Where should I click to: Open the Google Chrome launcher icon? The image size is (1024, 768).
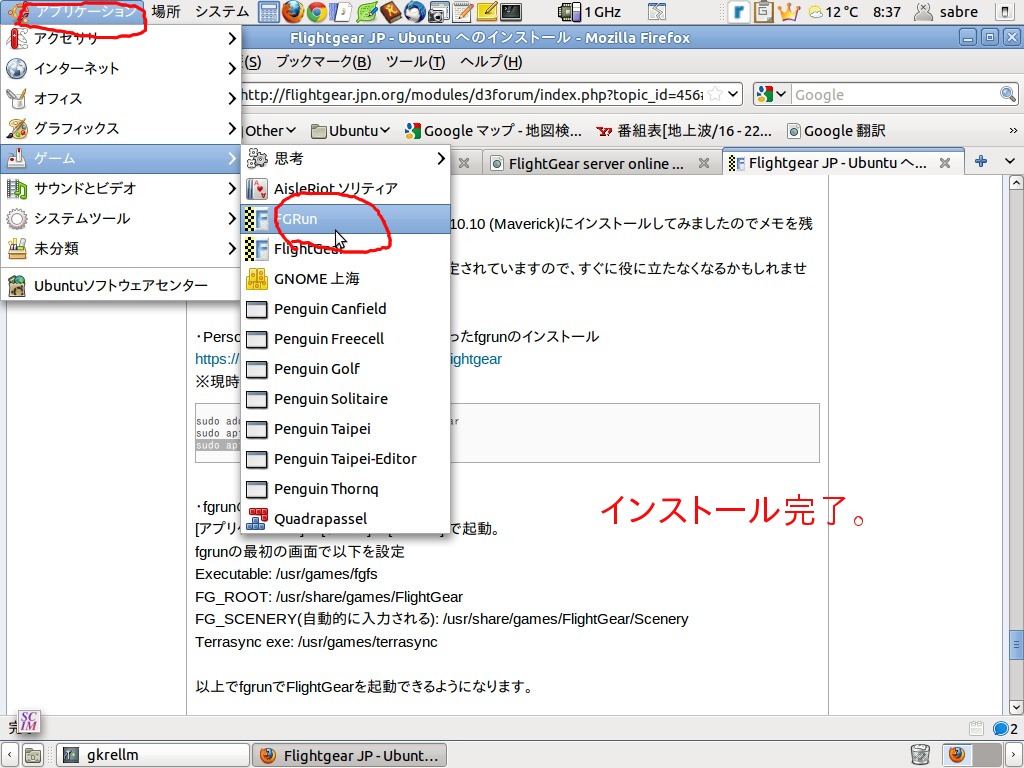tap(317, 11)
